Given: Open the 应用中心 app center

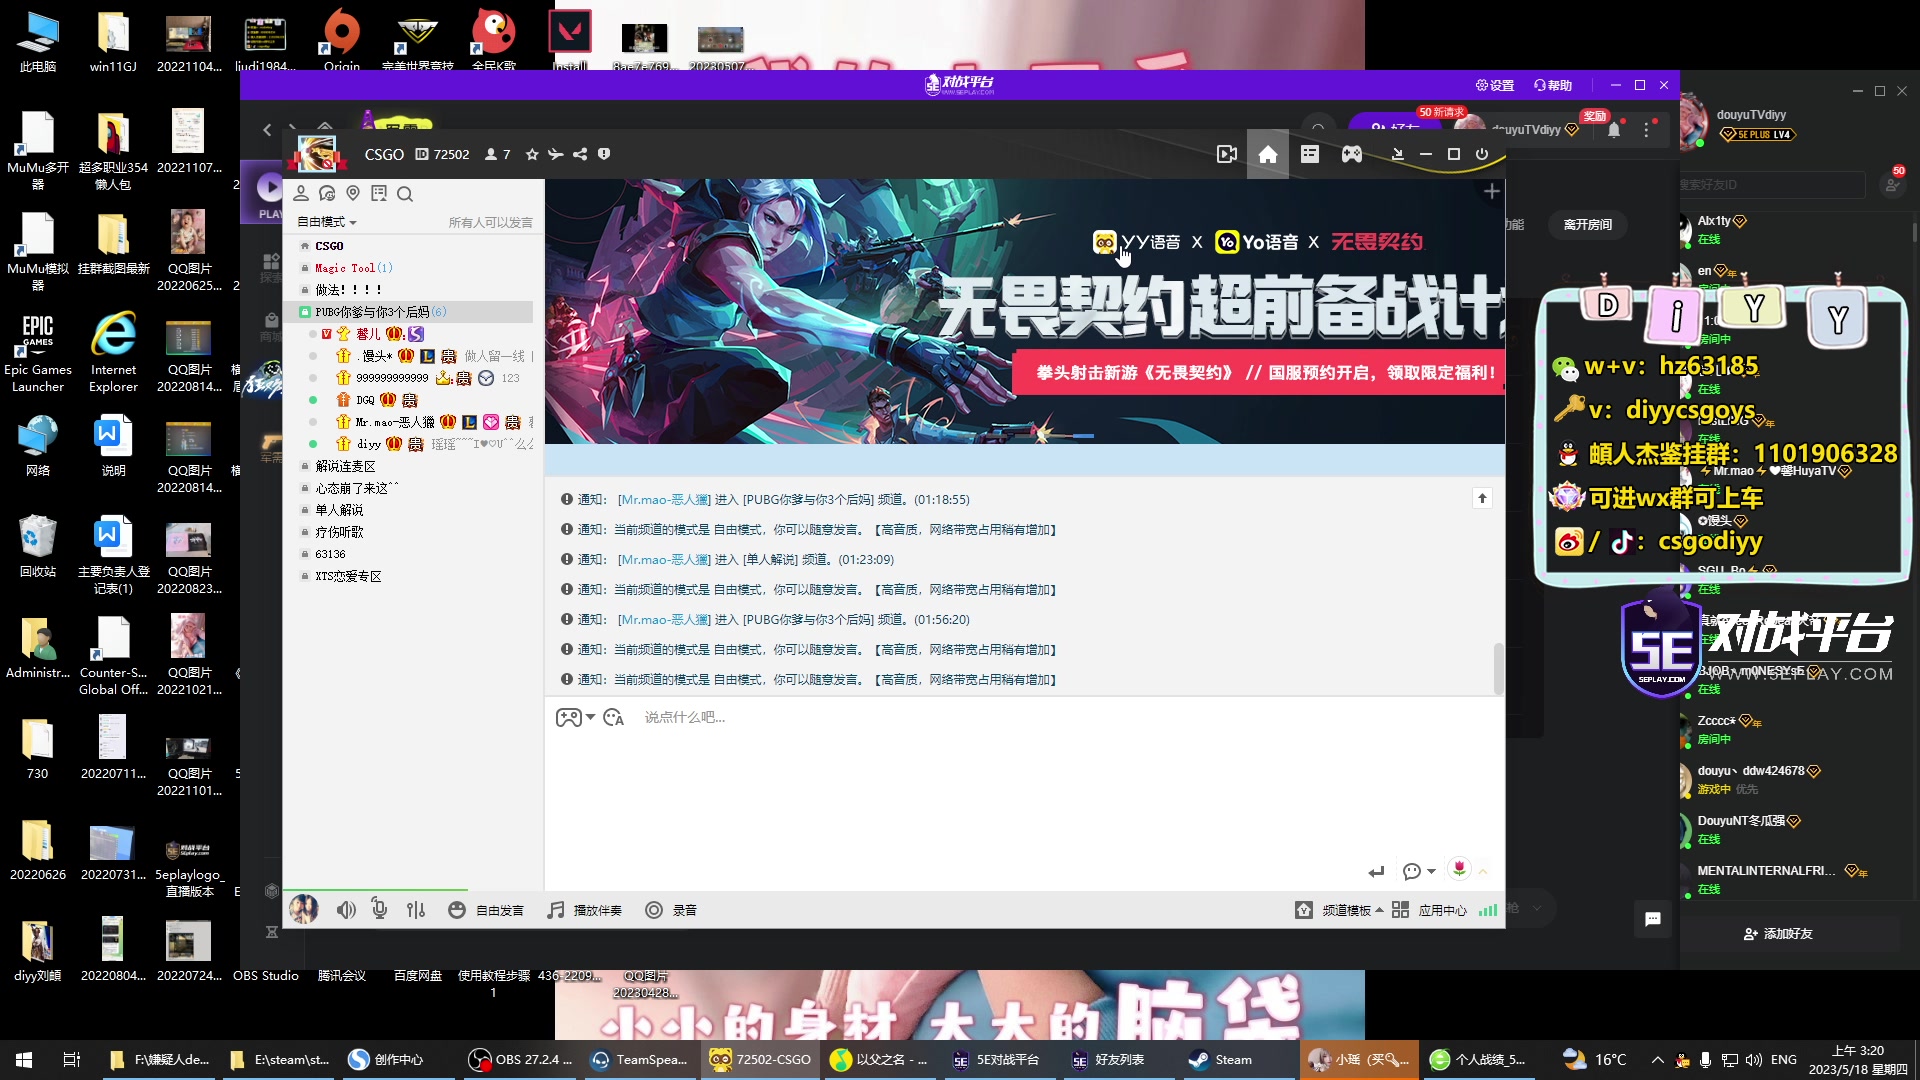Looking at the screenshot, I should pyautogui.click(x=1430, y=910).
